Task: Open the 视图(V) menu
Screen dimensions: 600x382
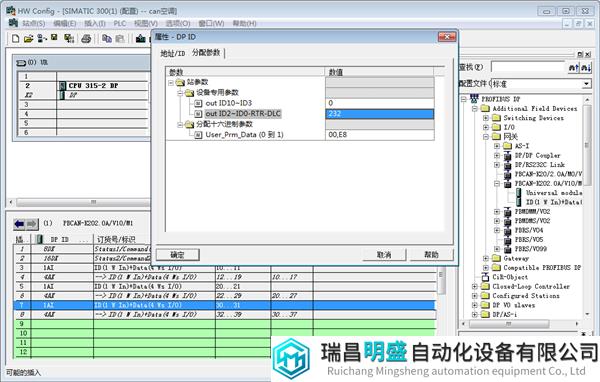Action: (x=146, y=23)
